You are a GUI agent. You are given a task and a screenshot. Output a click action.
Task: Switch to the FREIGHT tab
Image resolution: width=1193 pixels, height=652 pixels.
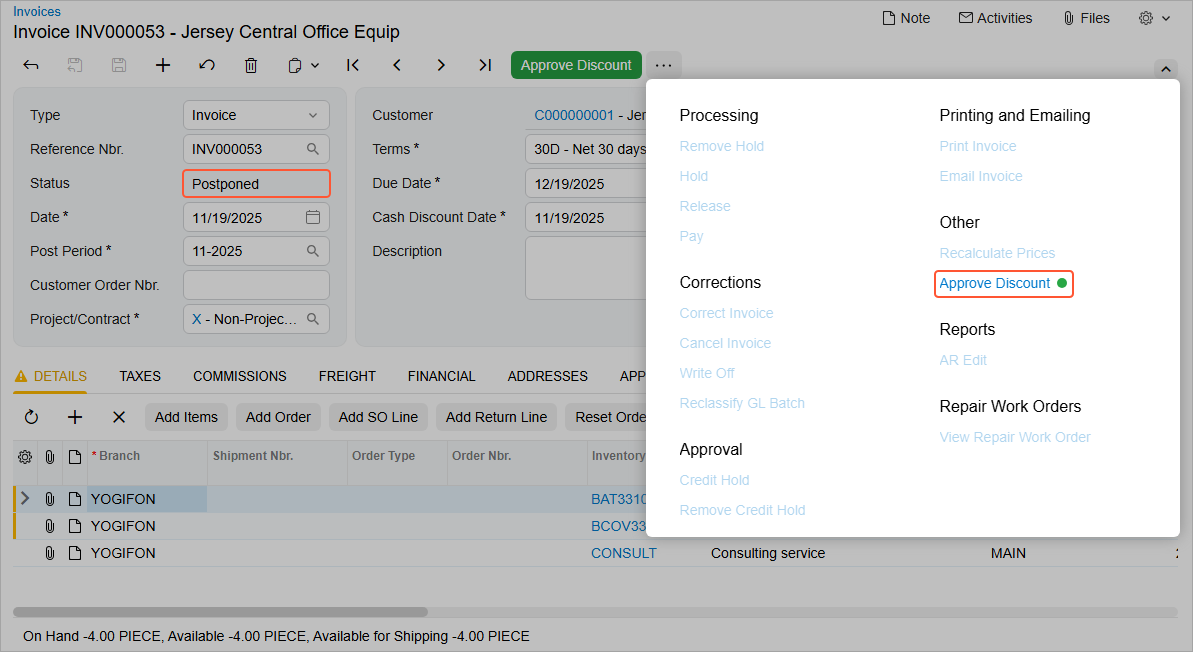tap(347, 376)
